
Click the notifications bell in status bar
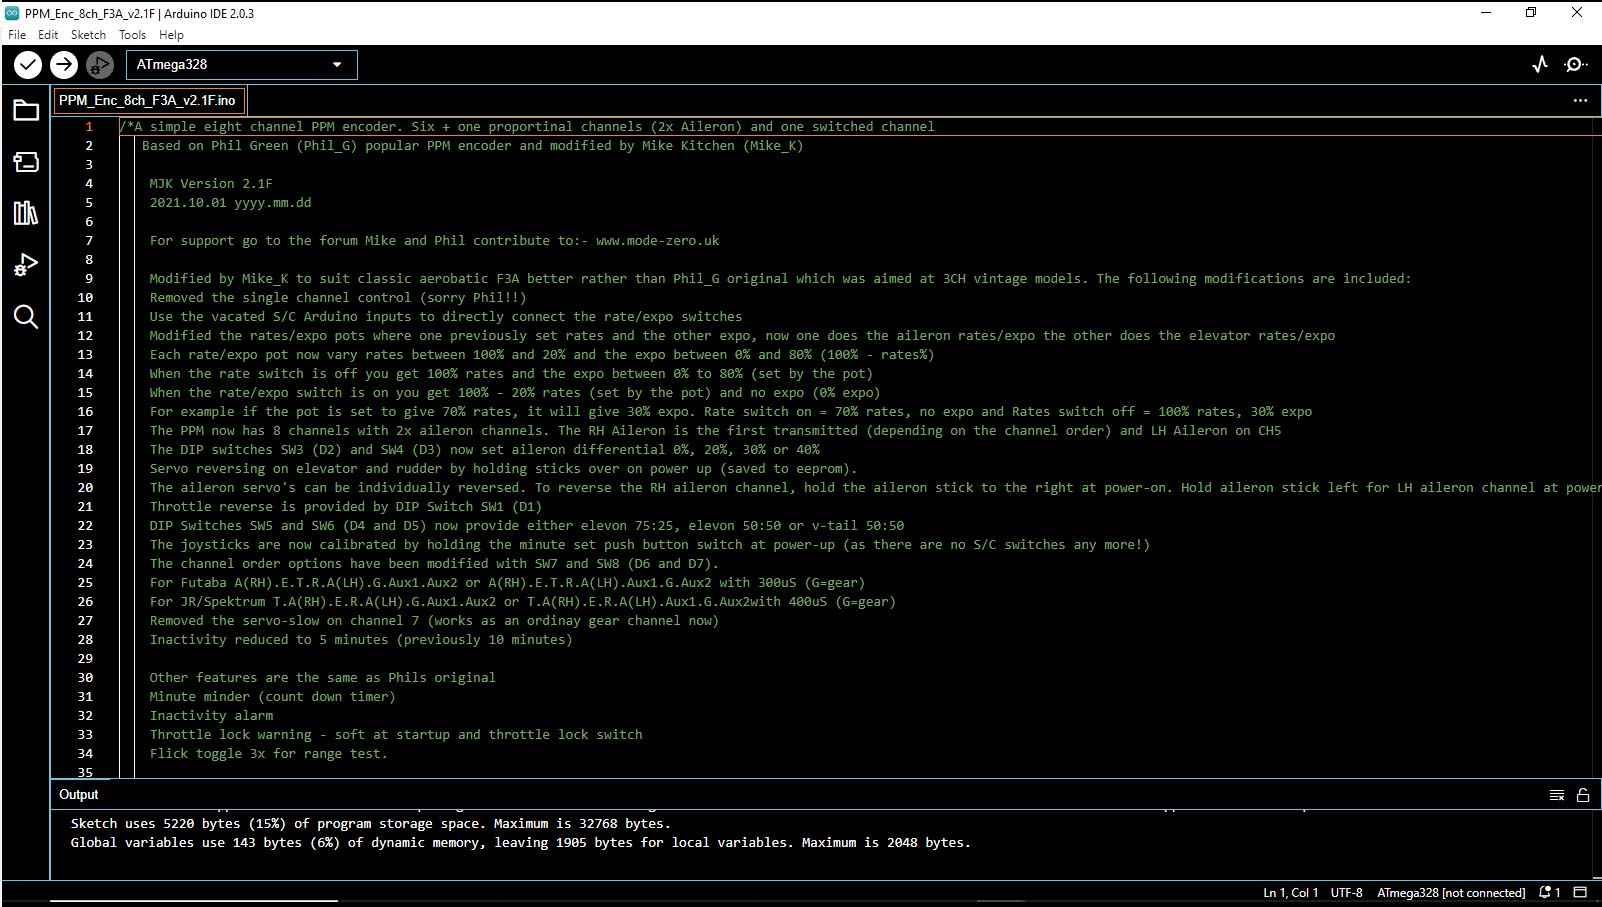pos(1549,892)
